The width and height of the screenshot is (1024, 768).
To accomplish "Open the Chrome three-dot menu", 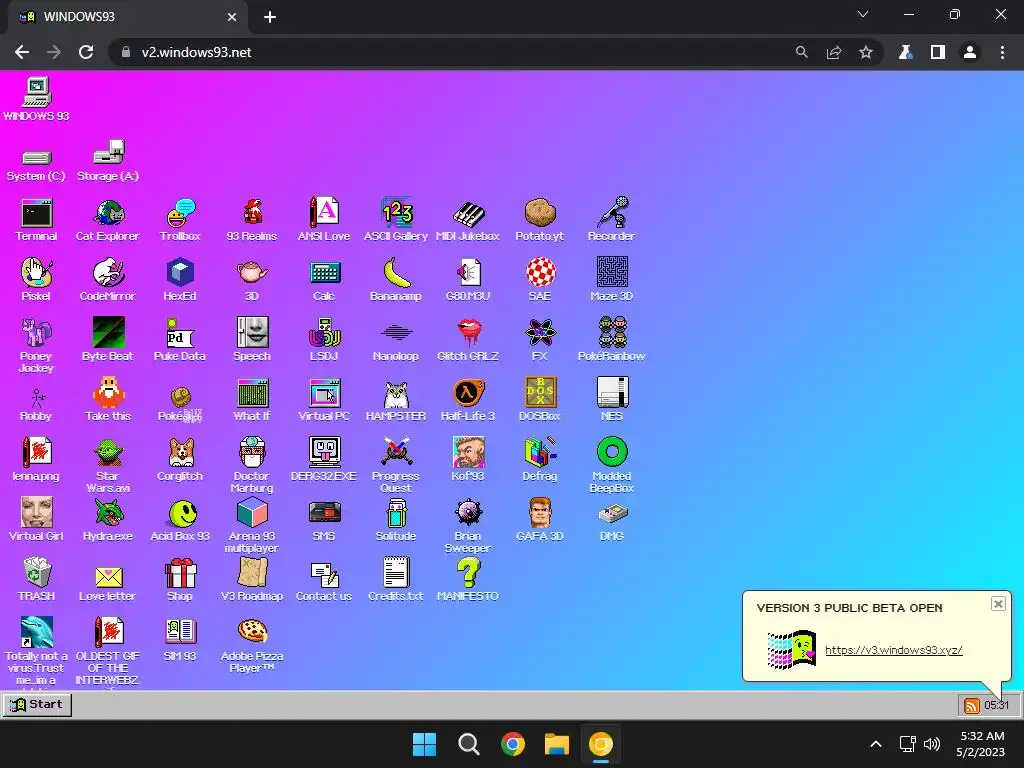I will click(1002, 52).
